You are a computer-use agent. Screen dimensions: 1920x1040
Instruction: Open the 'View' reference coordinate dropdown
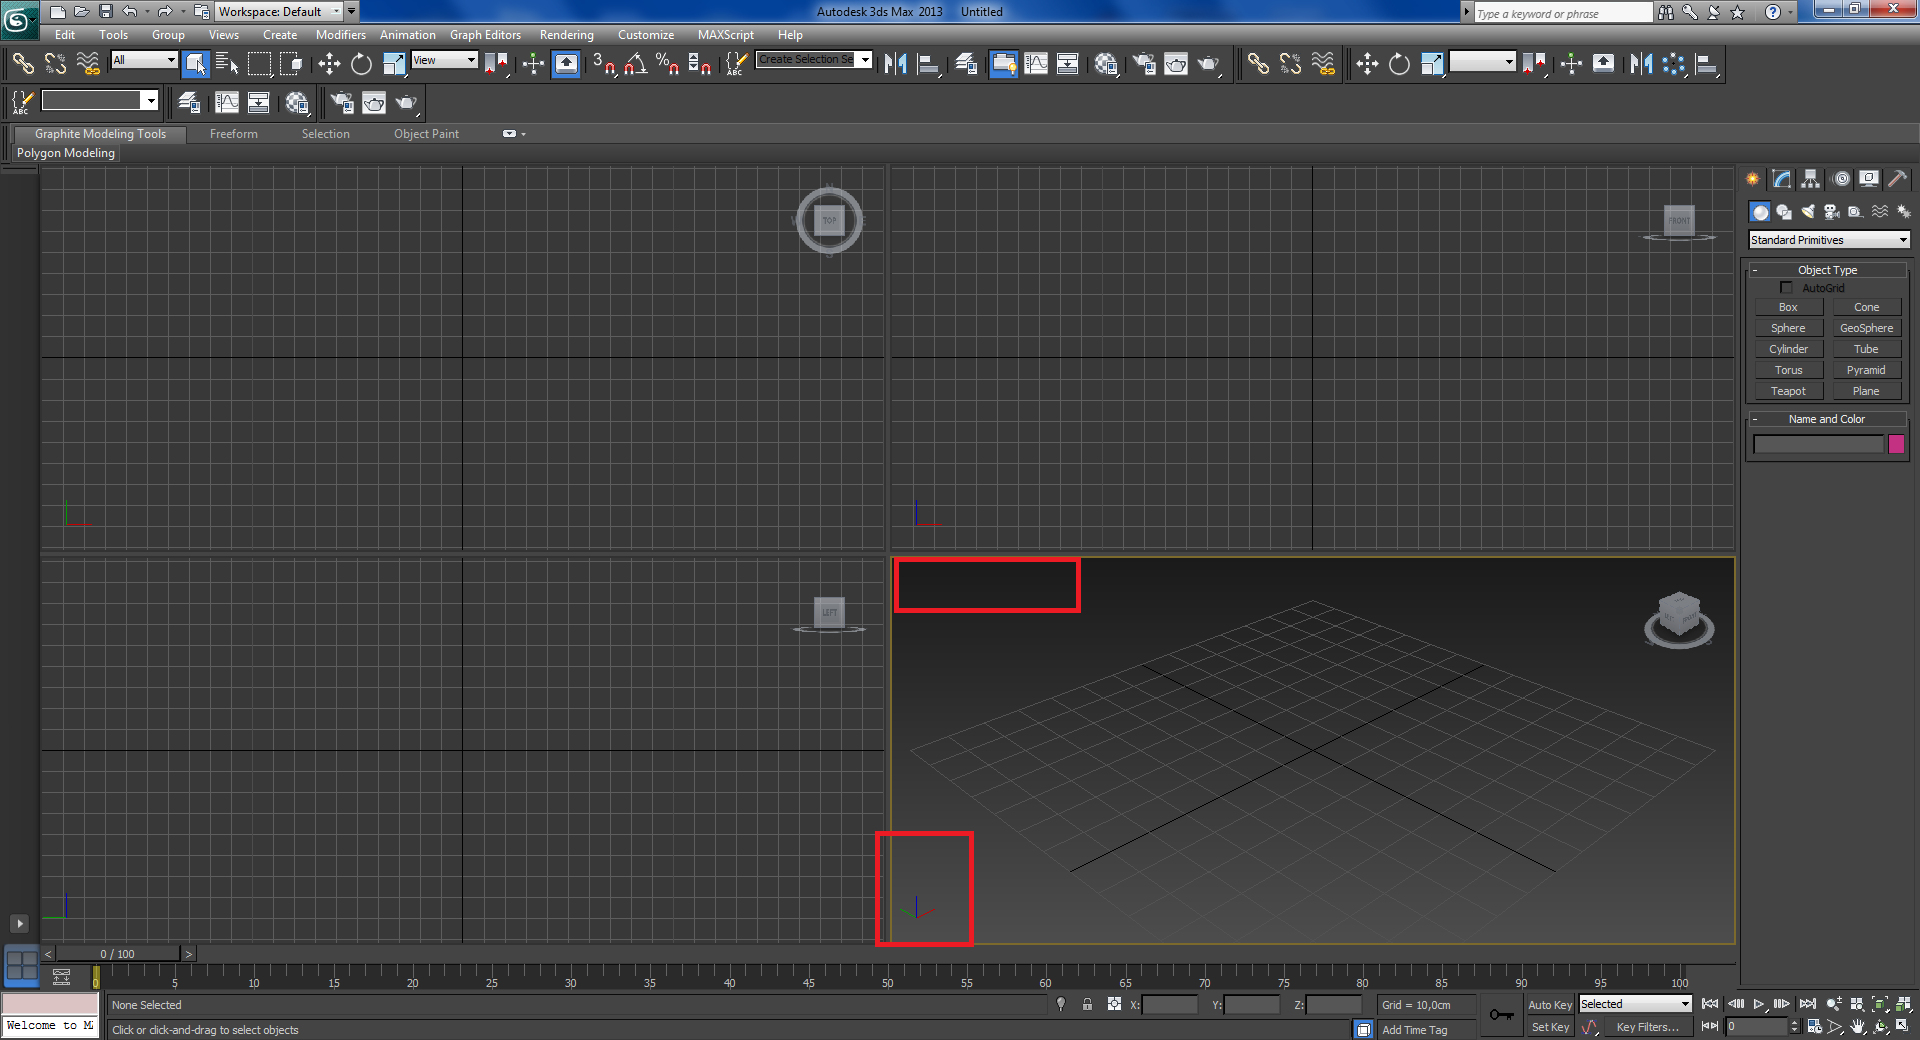pyautogui.click(x=445, y=60)
